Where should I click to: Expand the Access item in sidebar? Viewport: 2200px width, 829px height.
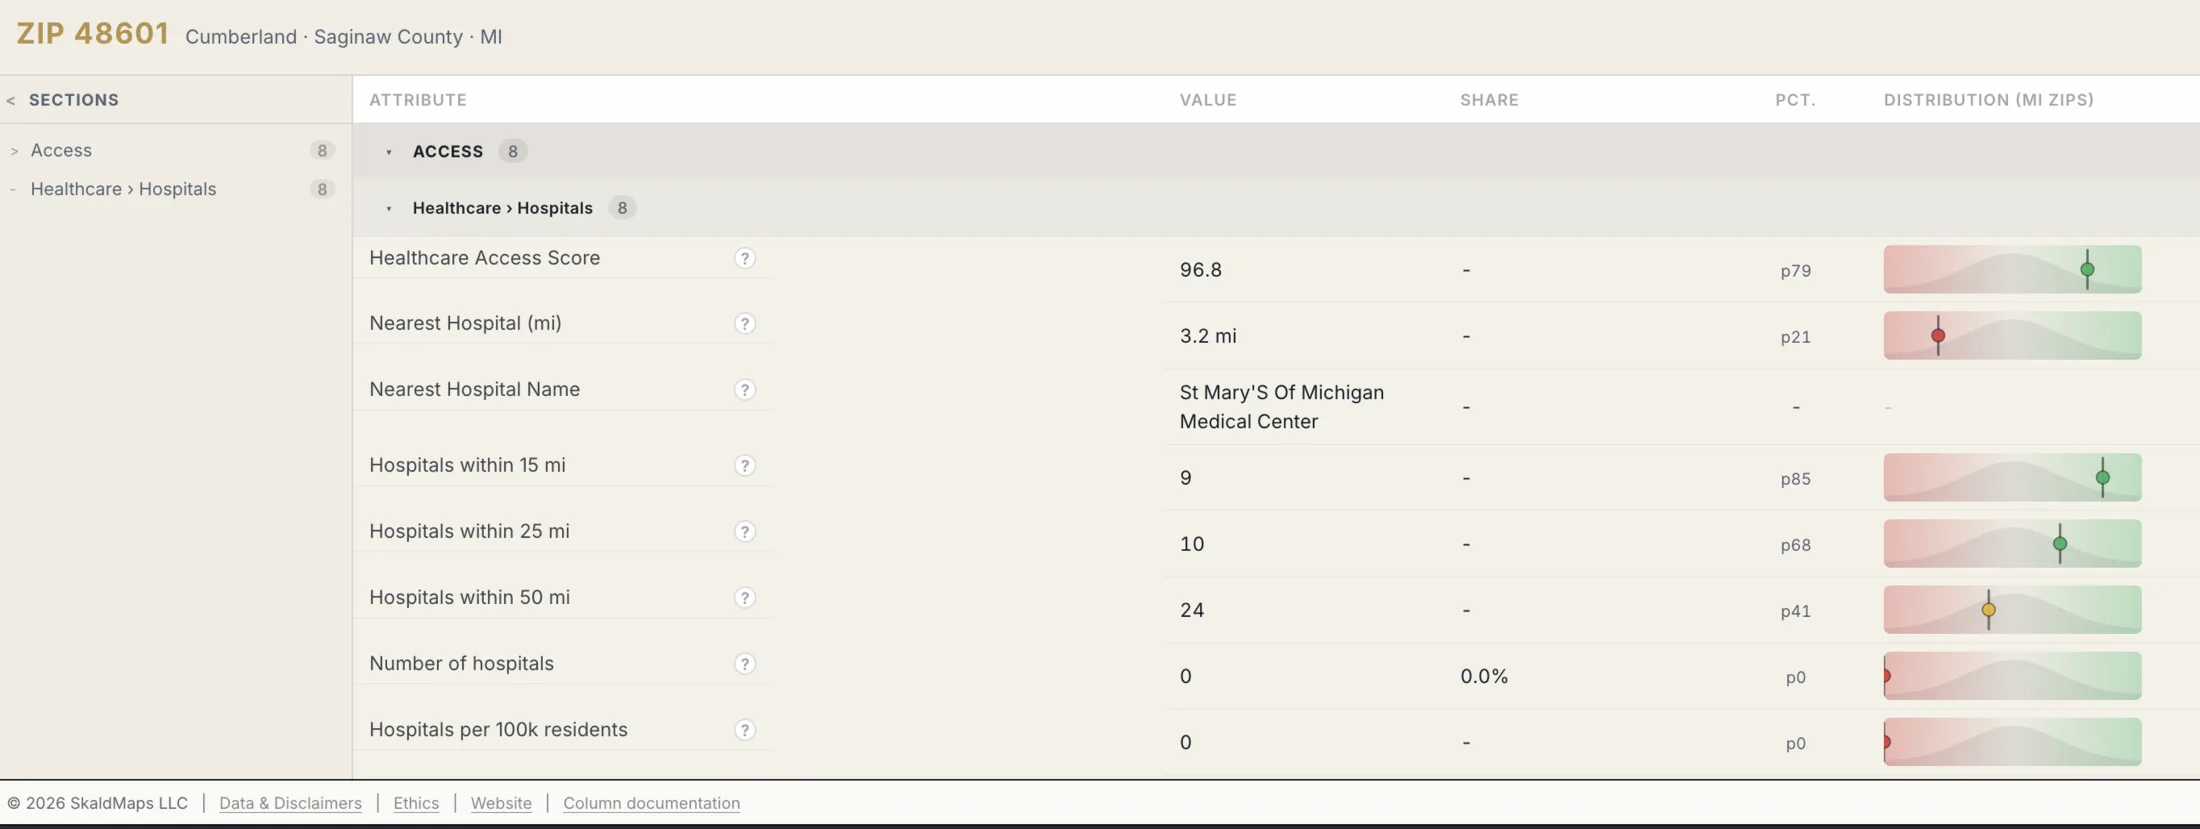14,151
